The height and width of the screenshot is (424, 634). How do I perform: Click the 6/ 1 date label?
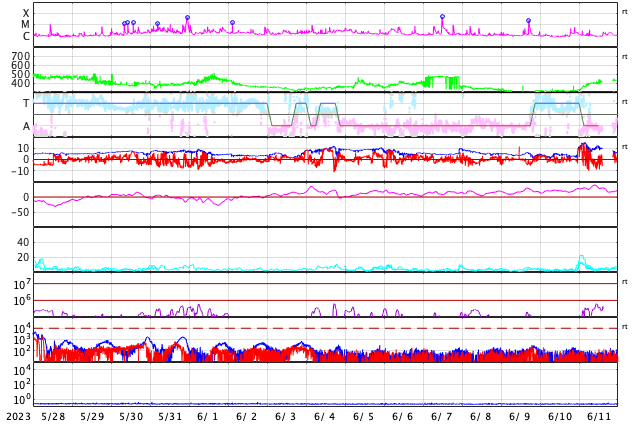point(207,416)
